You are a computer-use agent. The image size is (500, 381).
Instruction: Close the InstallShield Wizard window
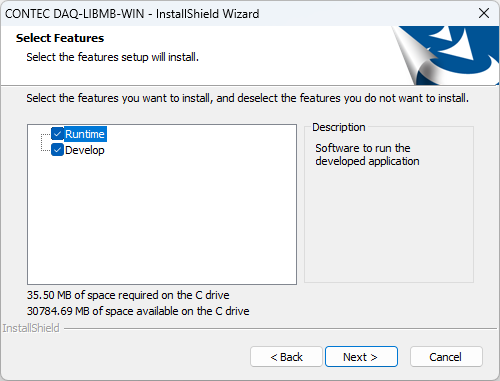coord(484,13)
